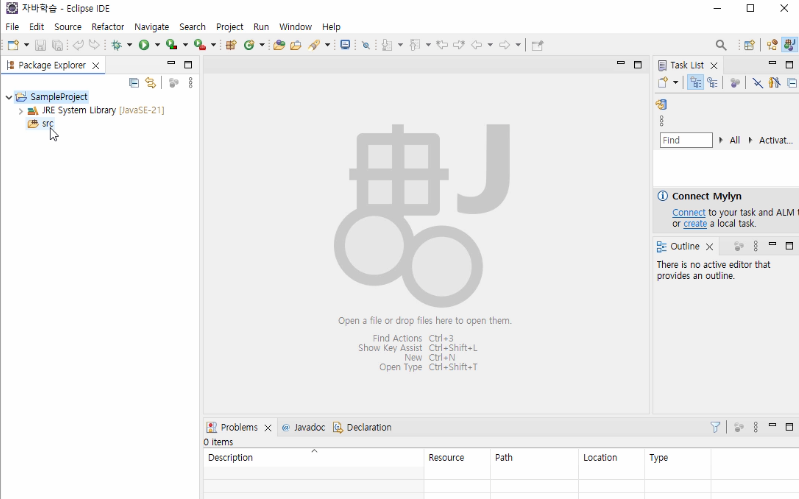Click New Task icon in Task List
Image resolution: width=799 pixels, height=499 pixels.
click(662, 83)
